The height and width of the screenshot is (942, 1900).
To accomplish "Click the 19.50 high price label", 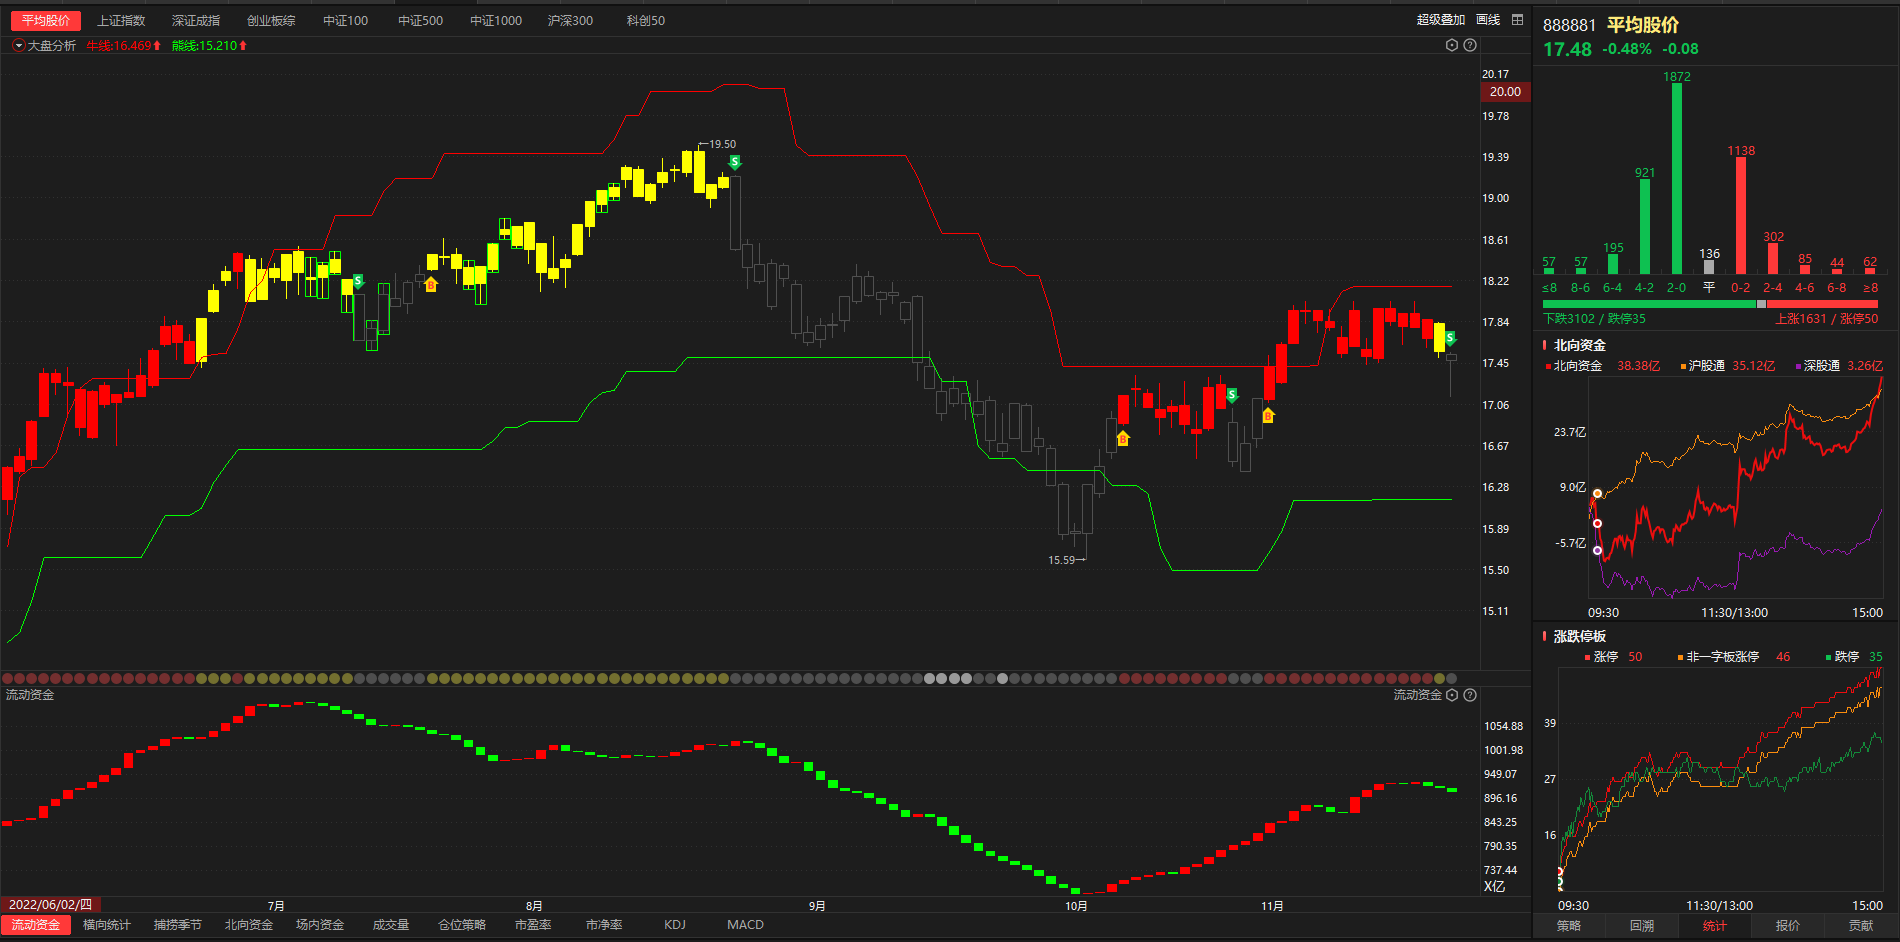I will click(723, 145).
